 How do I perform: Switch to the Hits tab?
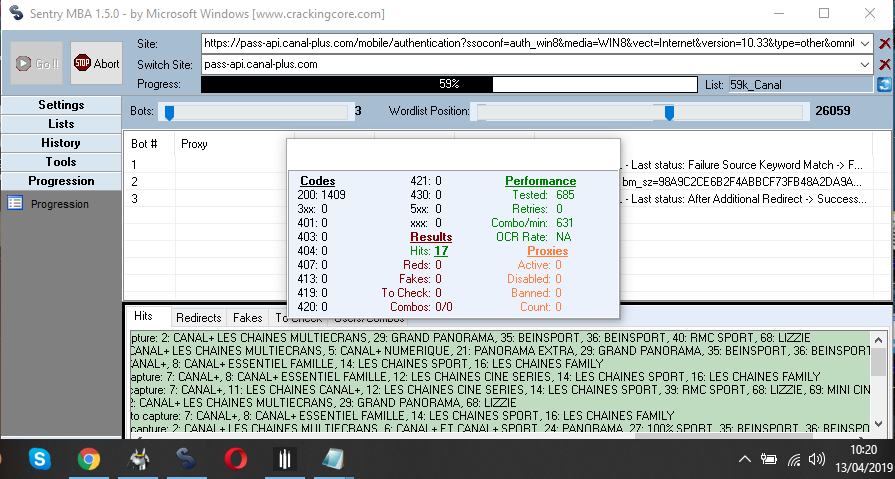143,317
